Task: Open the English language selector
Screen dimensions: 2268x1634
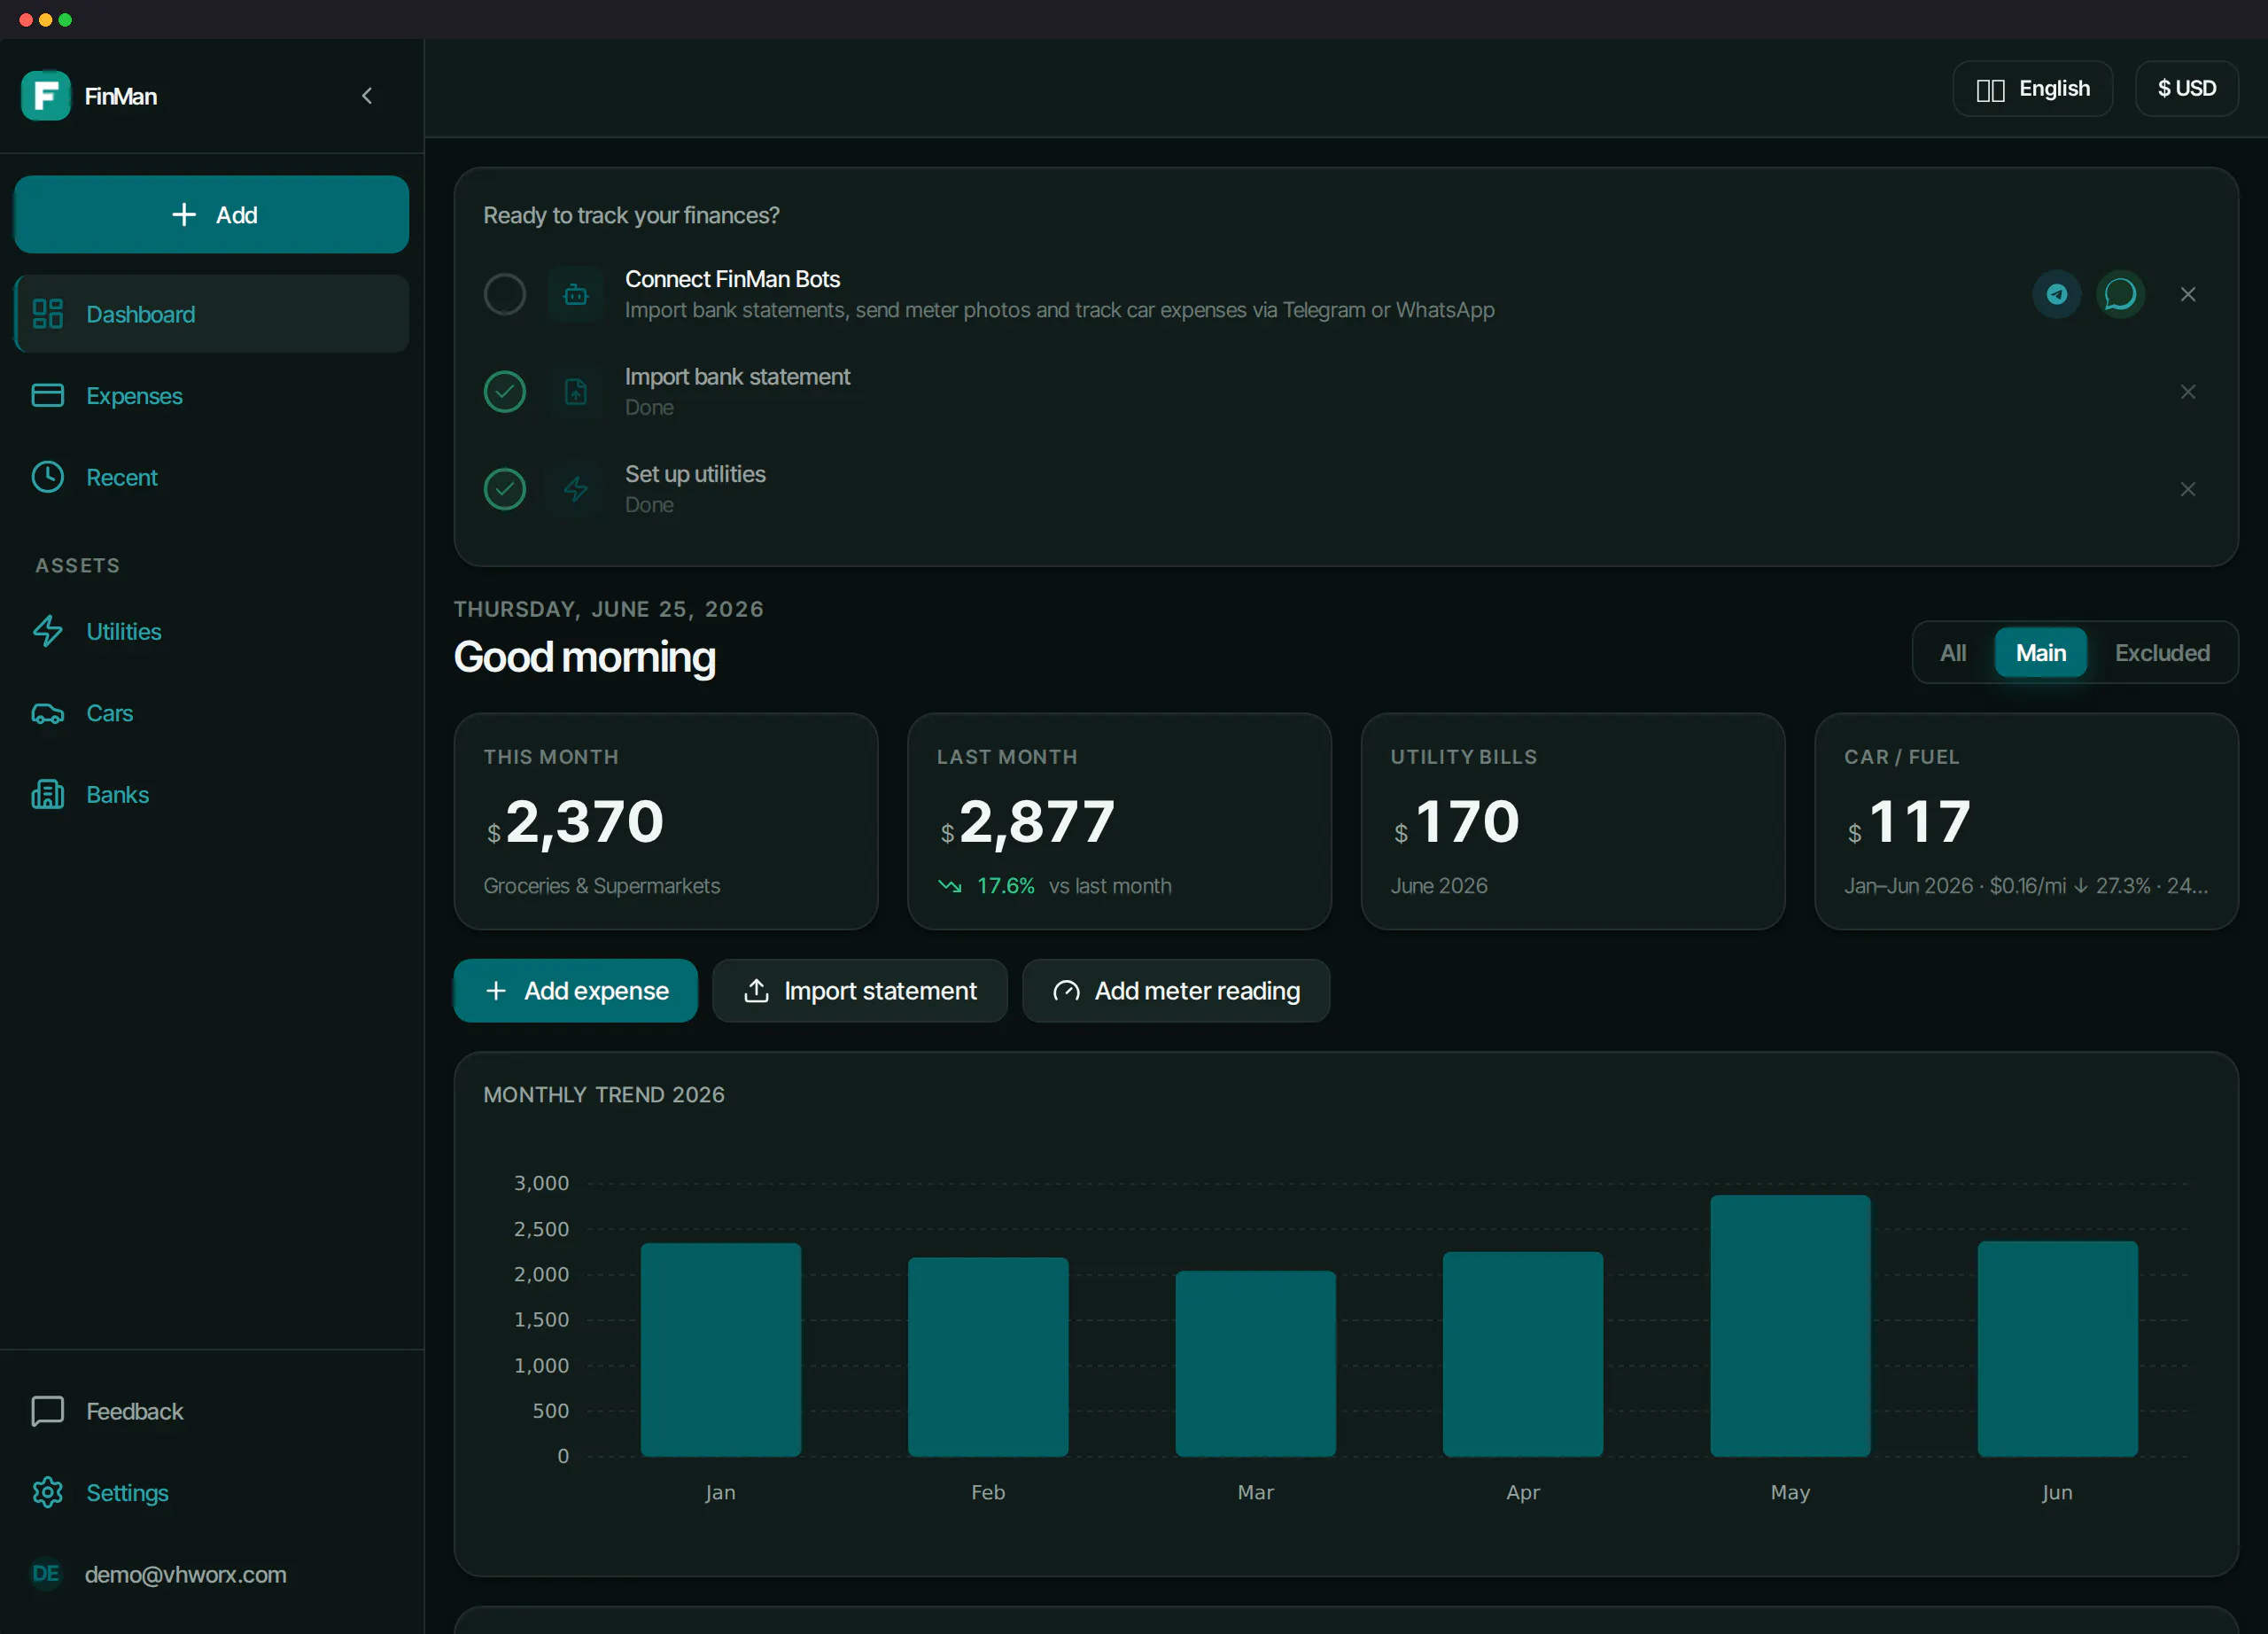Action: click(x=2033, y=89)
